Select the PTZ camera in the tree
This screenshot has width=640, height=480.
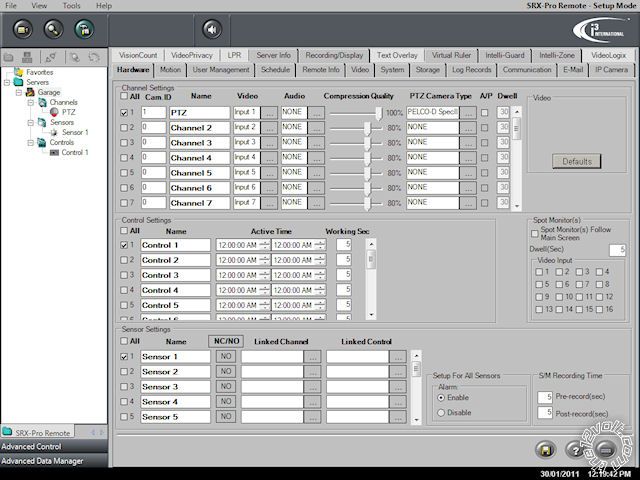pyautogui.click(x=68, y=113)
